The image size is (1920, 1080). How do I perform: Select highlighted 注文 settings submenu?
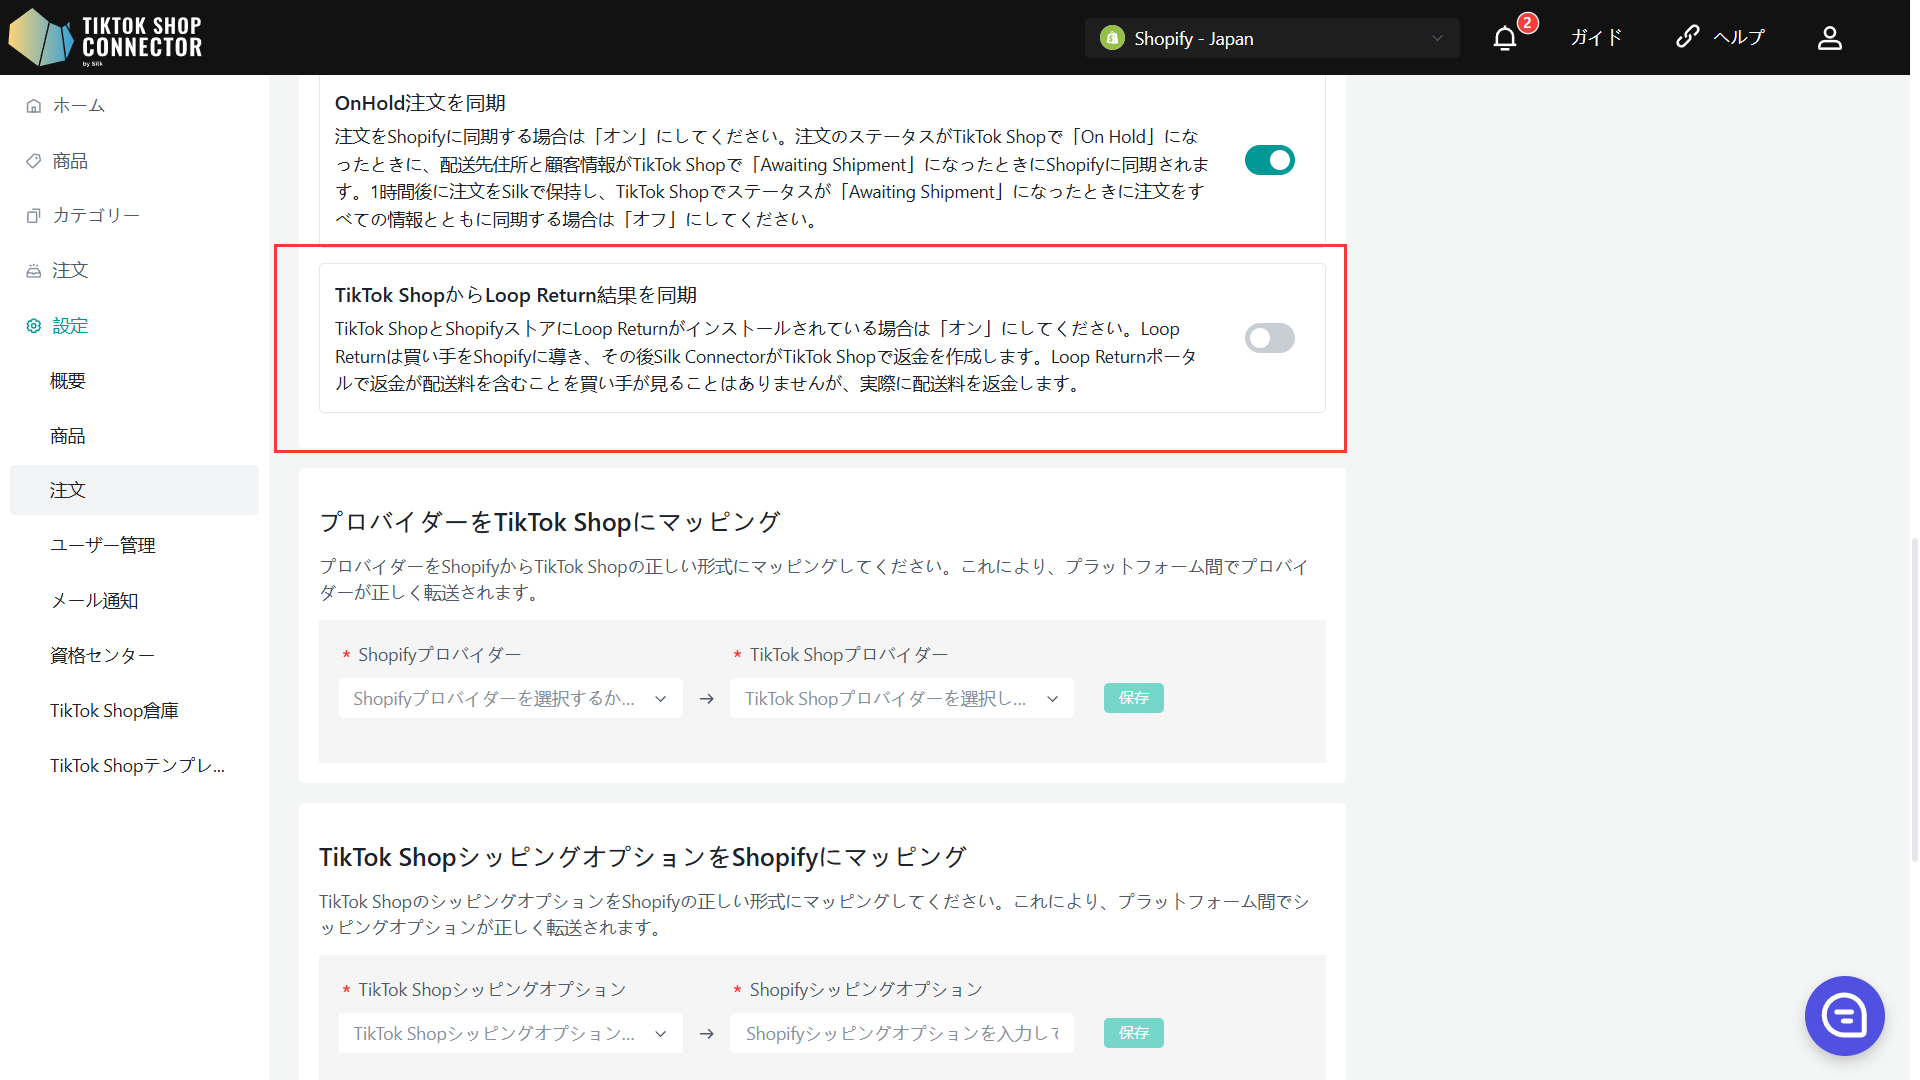(134, 490)
